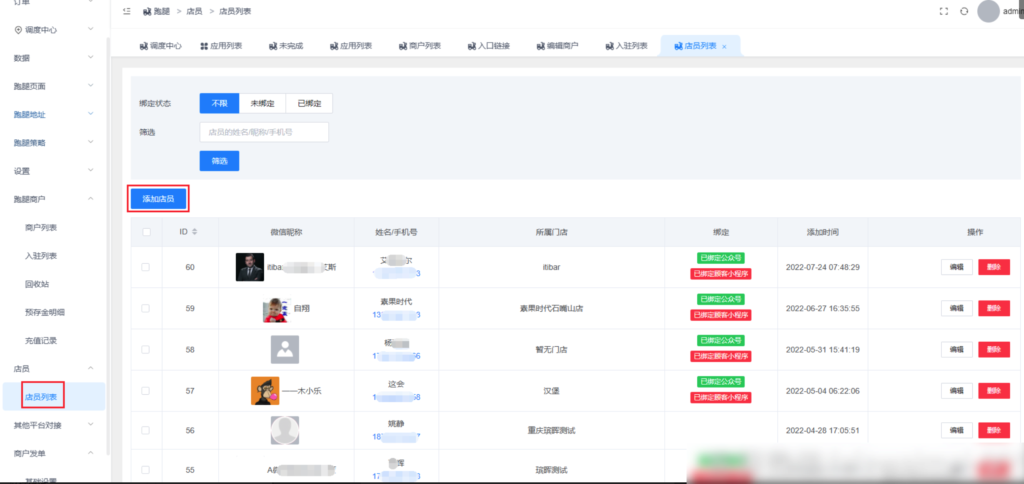Click the ID column sort arrows
Screen dimensions: 1024x484
(194, 232)
